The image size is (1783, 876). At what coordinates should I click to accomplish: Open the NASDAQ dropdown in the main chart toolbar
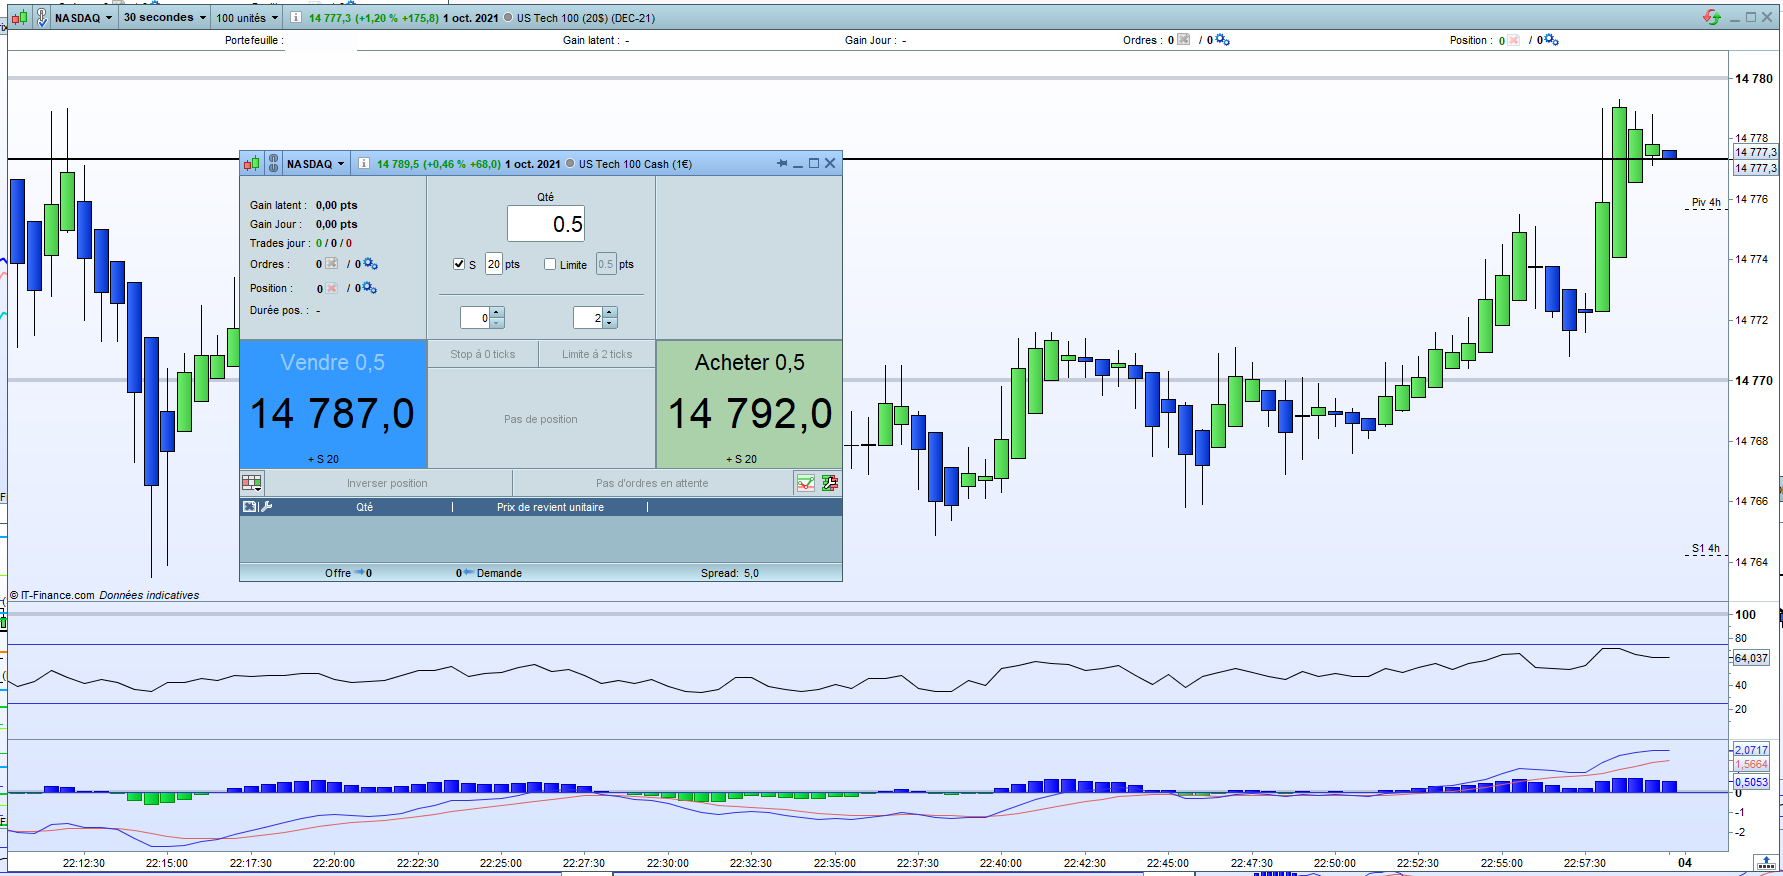point(83,17)
